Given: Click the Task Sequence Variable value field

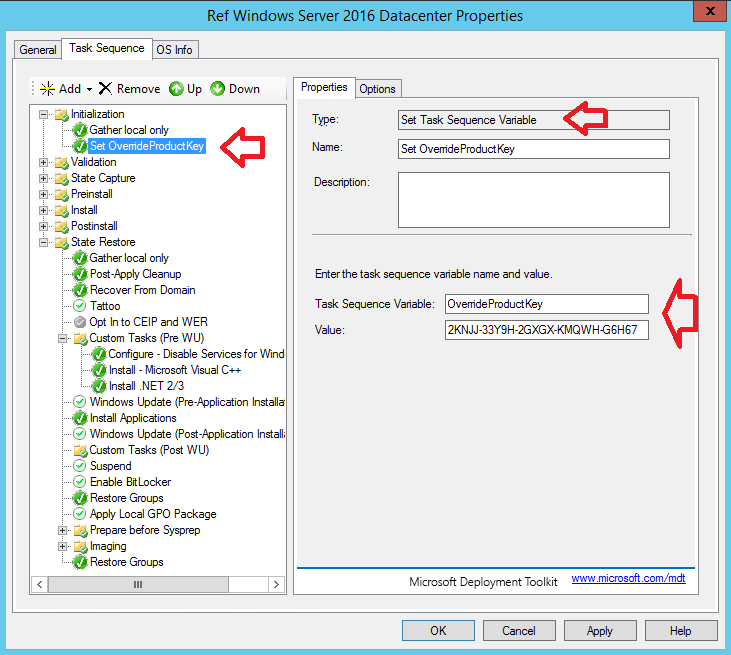Looking at the screenshot, I should tap(547, 304).
